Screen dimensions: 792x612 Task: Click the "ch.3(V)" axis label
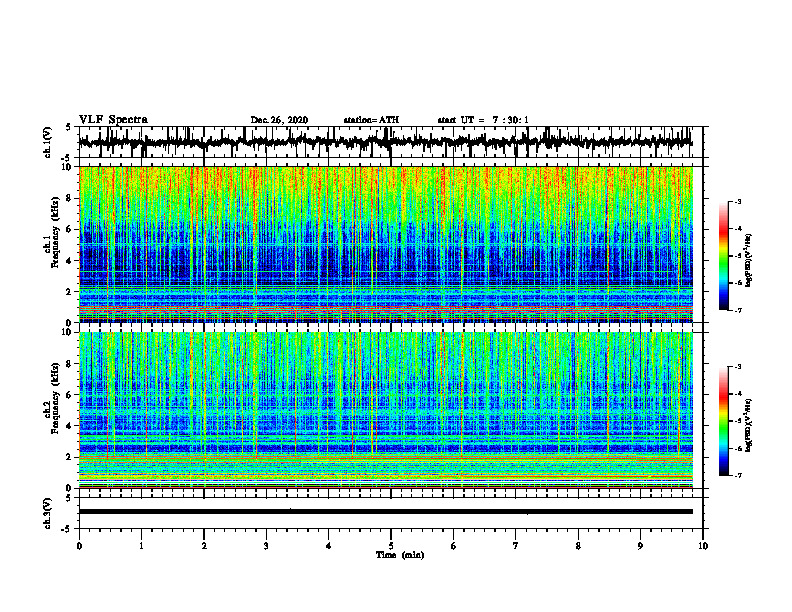(48, 513)
